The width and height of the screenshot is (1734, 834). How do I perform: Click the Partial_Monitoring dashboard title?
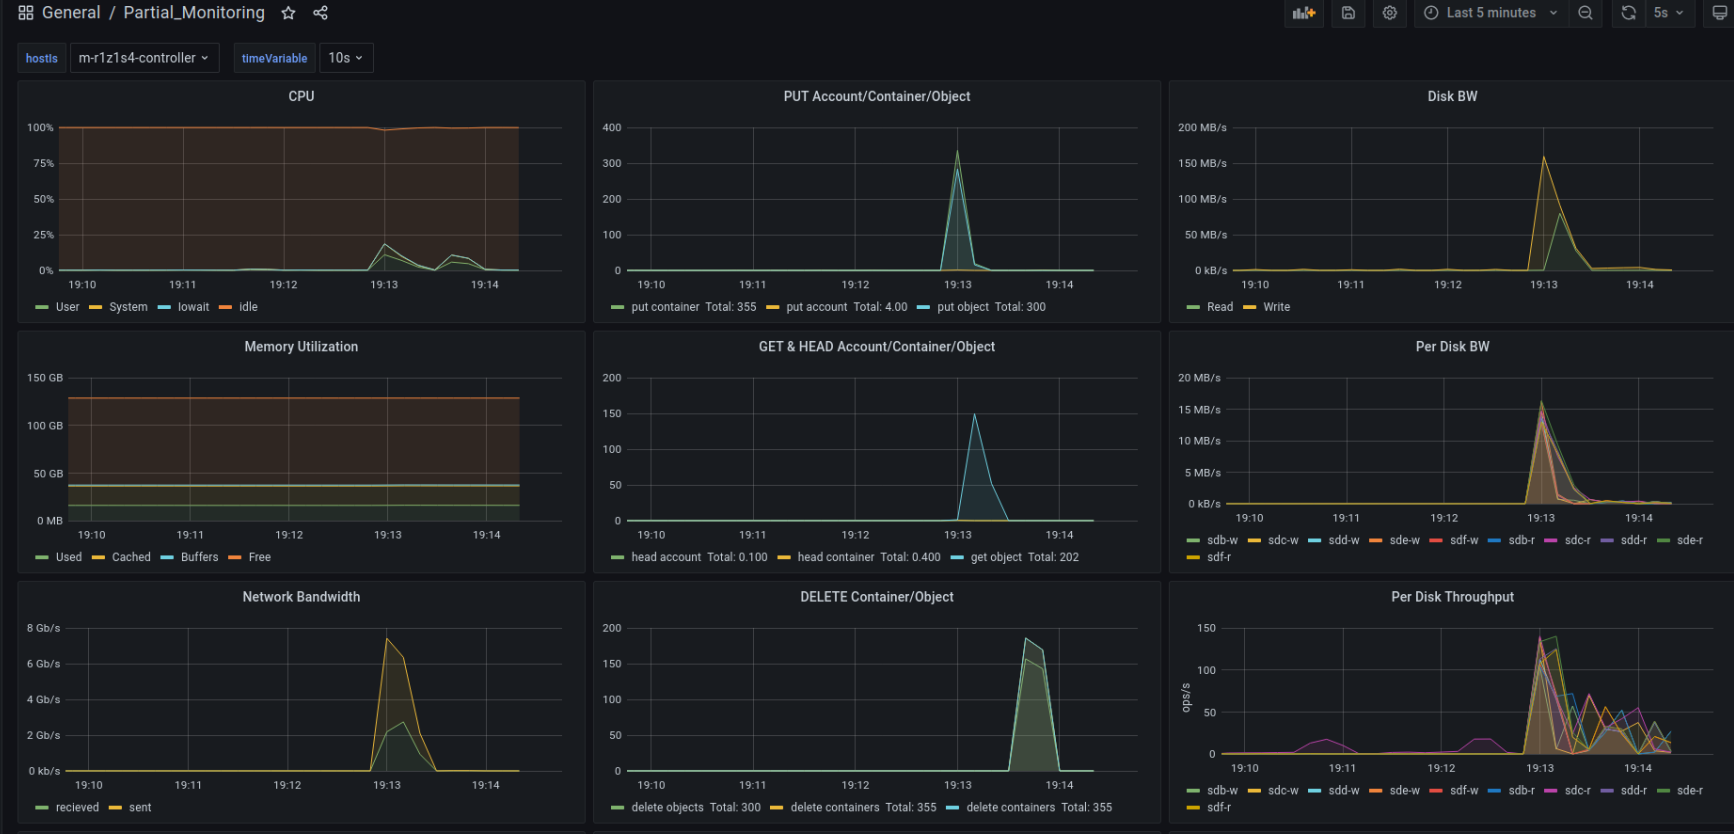point(194,13)
